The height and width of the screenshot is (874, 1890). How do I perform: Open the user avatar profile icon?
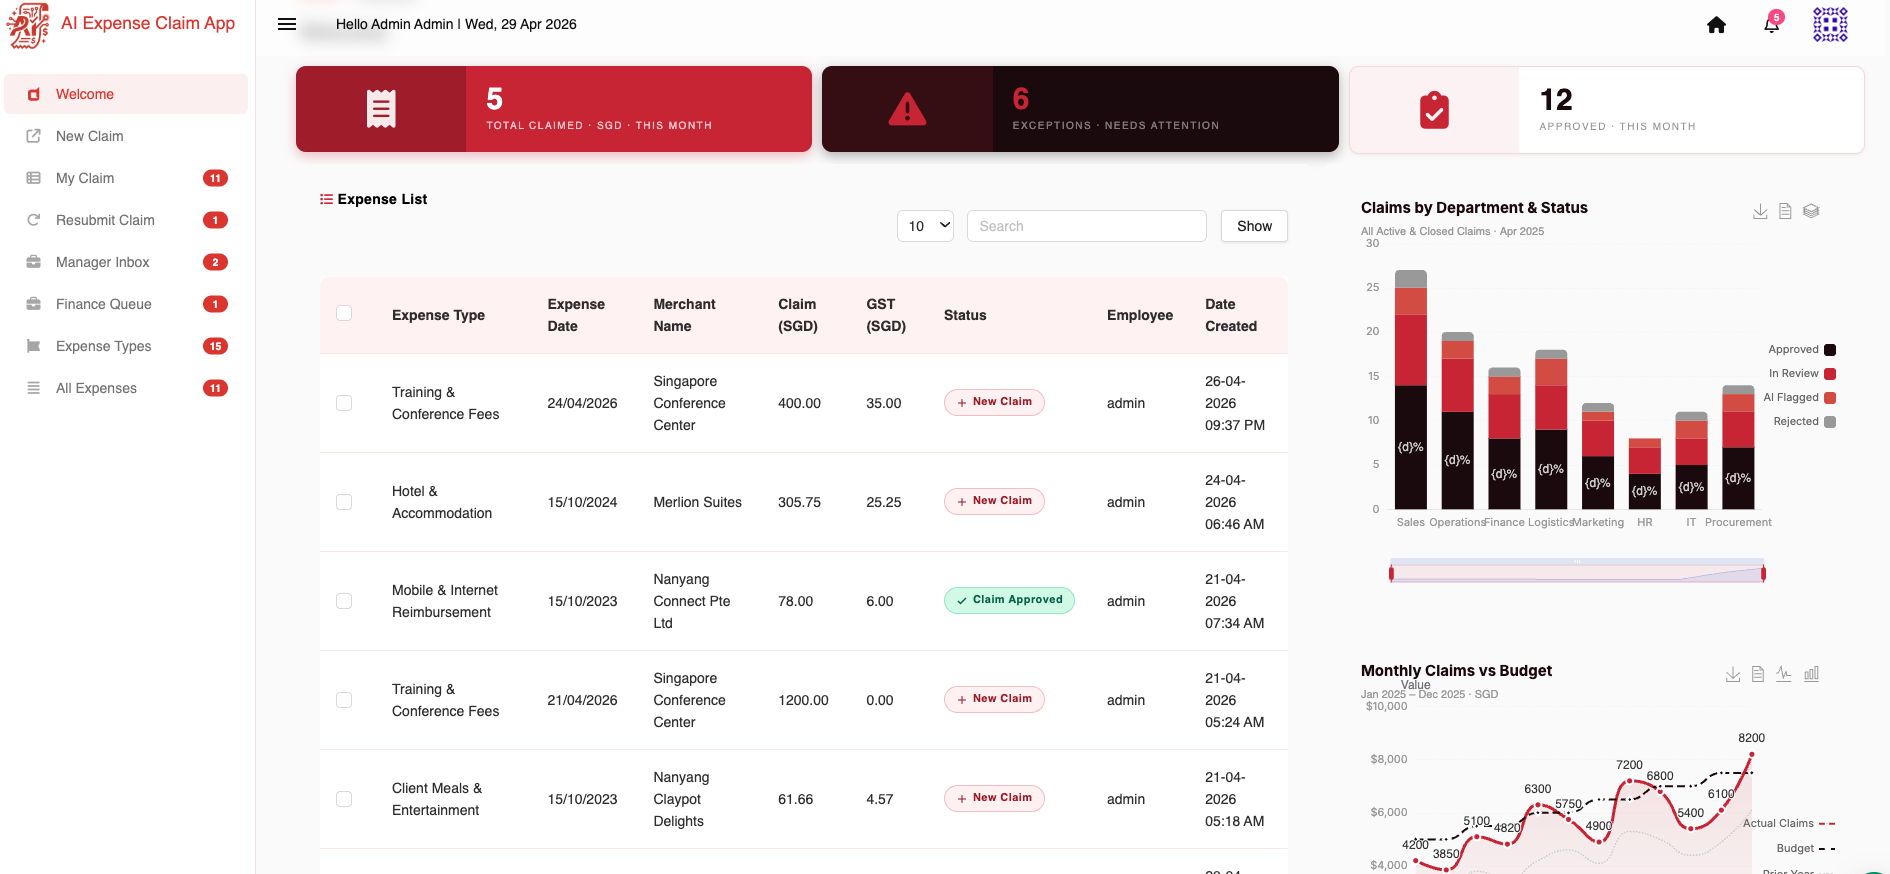coord(1830,24)
